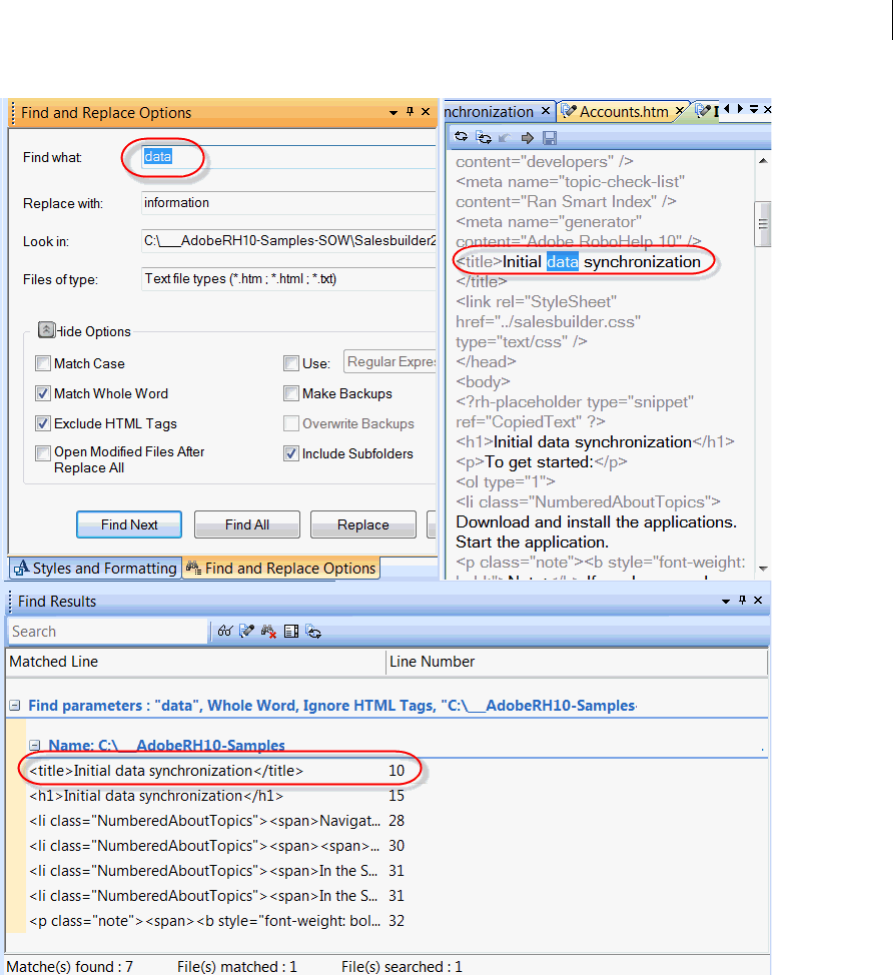Click the Hide Options collapse icon
Screen dimensions: 893x975
pos(46,330)
